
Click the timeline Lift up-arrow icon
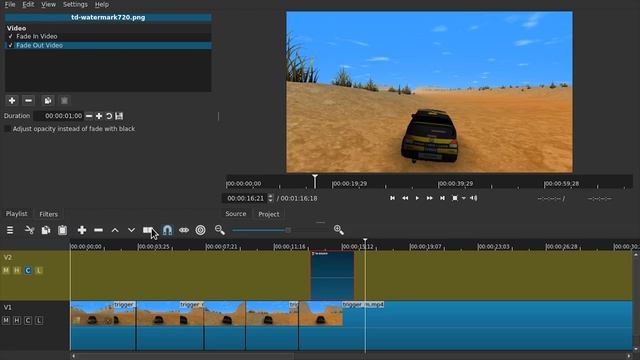coord(115,230)
